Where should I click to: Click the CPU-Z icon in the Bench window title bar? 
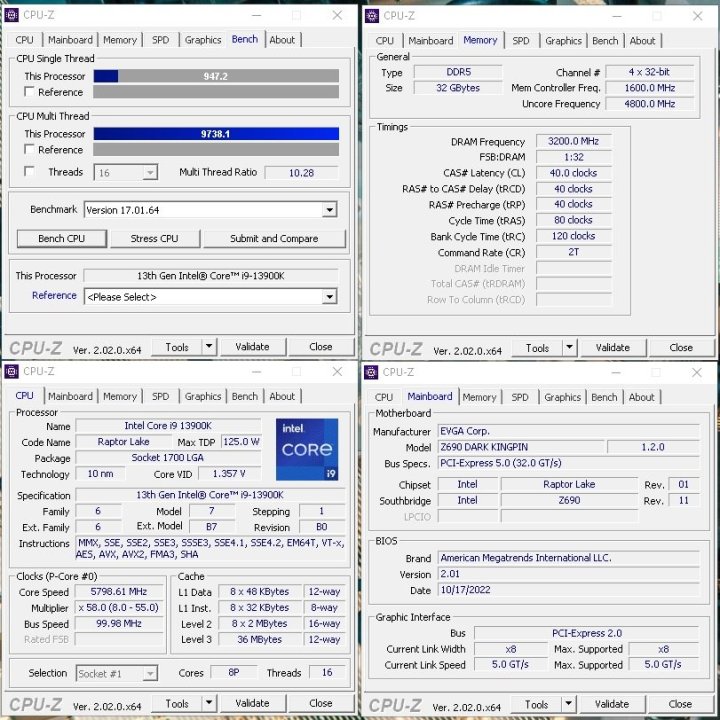12,15
